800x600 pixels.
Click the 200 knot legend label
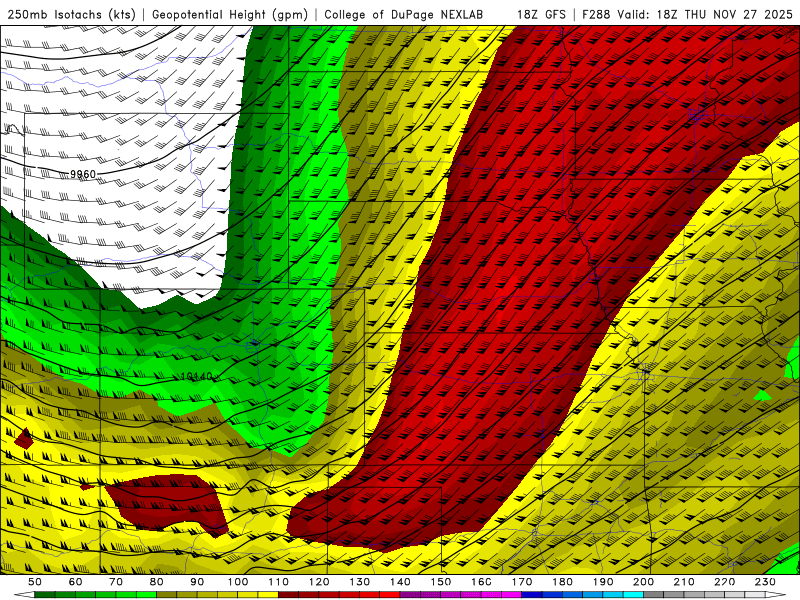643,582
